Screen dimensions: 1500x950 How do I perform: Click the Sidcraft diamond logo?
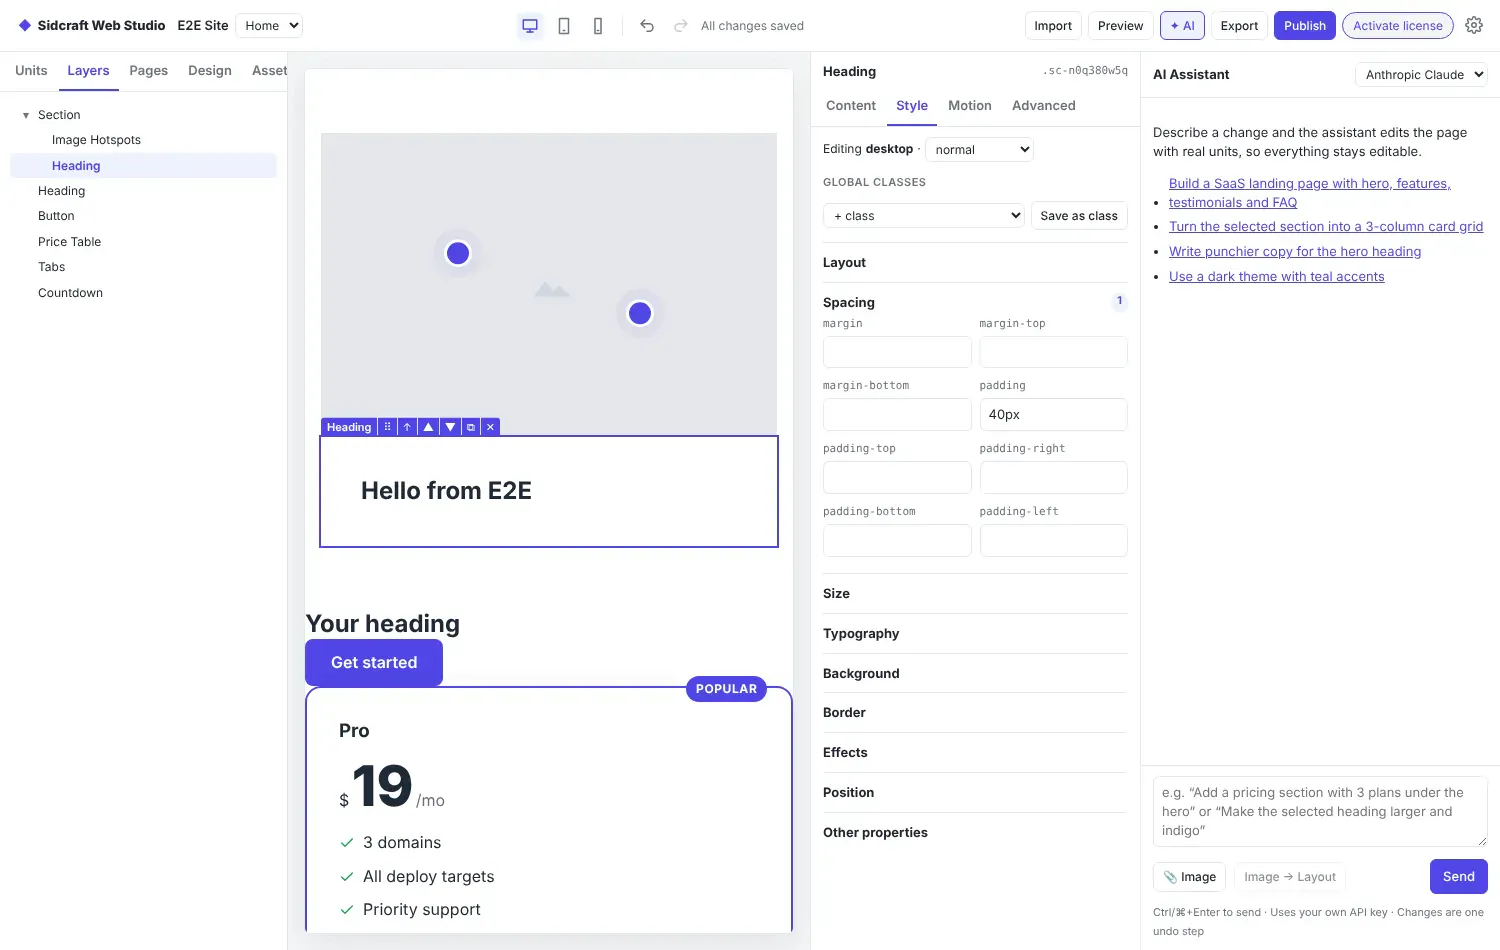[25, 26]
